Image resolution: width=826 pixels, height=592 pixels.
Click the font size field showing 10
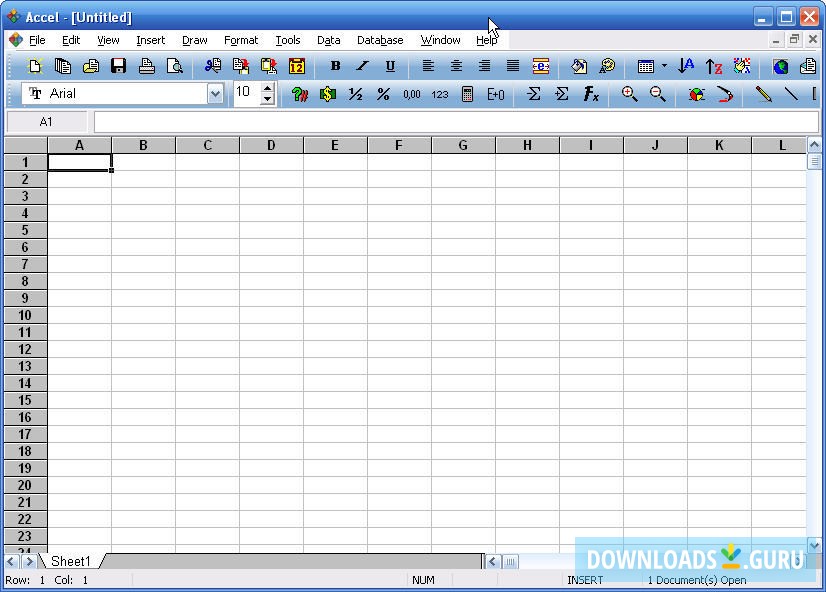point(248,94)
